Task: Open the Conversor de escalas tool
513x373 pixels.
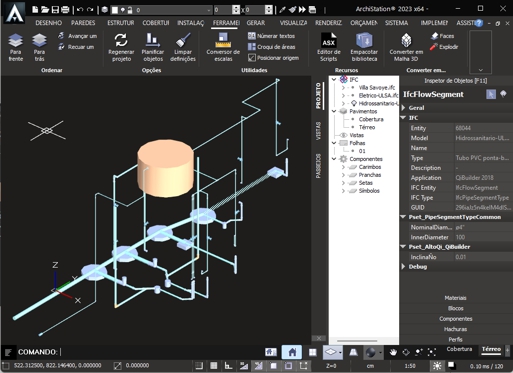Action: click(x=223, y=47)
